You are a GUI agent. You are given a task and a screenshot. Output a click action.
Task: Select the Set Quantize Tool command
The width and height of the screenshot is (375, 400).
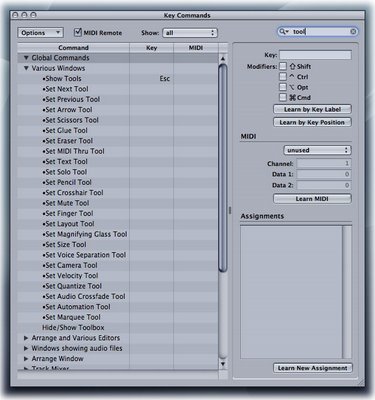pos(72,286)
